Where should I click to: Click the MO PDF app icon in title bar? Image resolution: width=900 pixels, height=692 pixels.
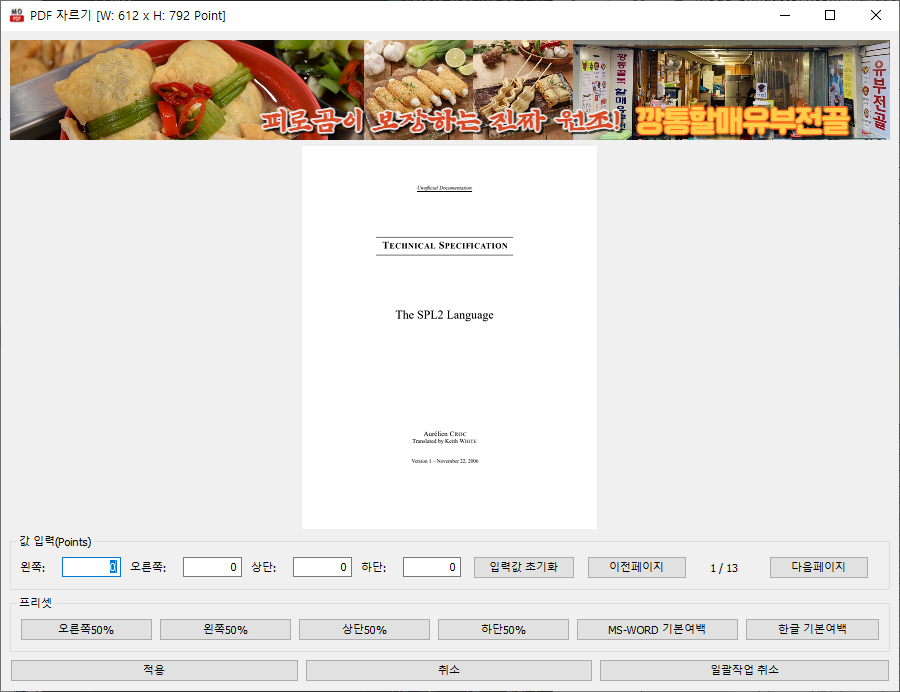(x=17, y=15)
